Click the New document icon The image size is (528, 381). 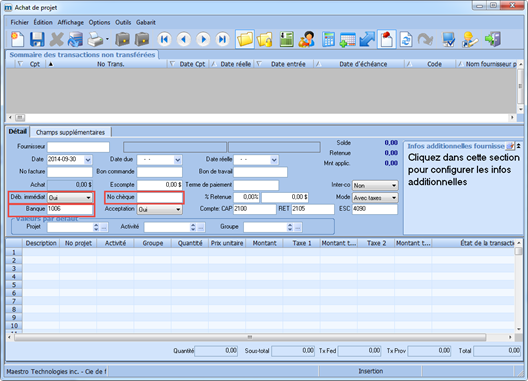point(18,39)
